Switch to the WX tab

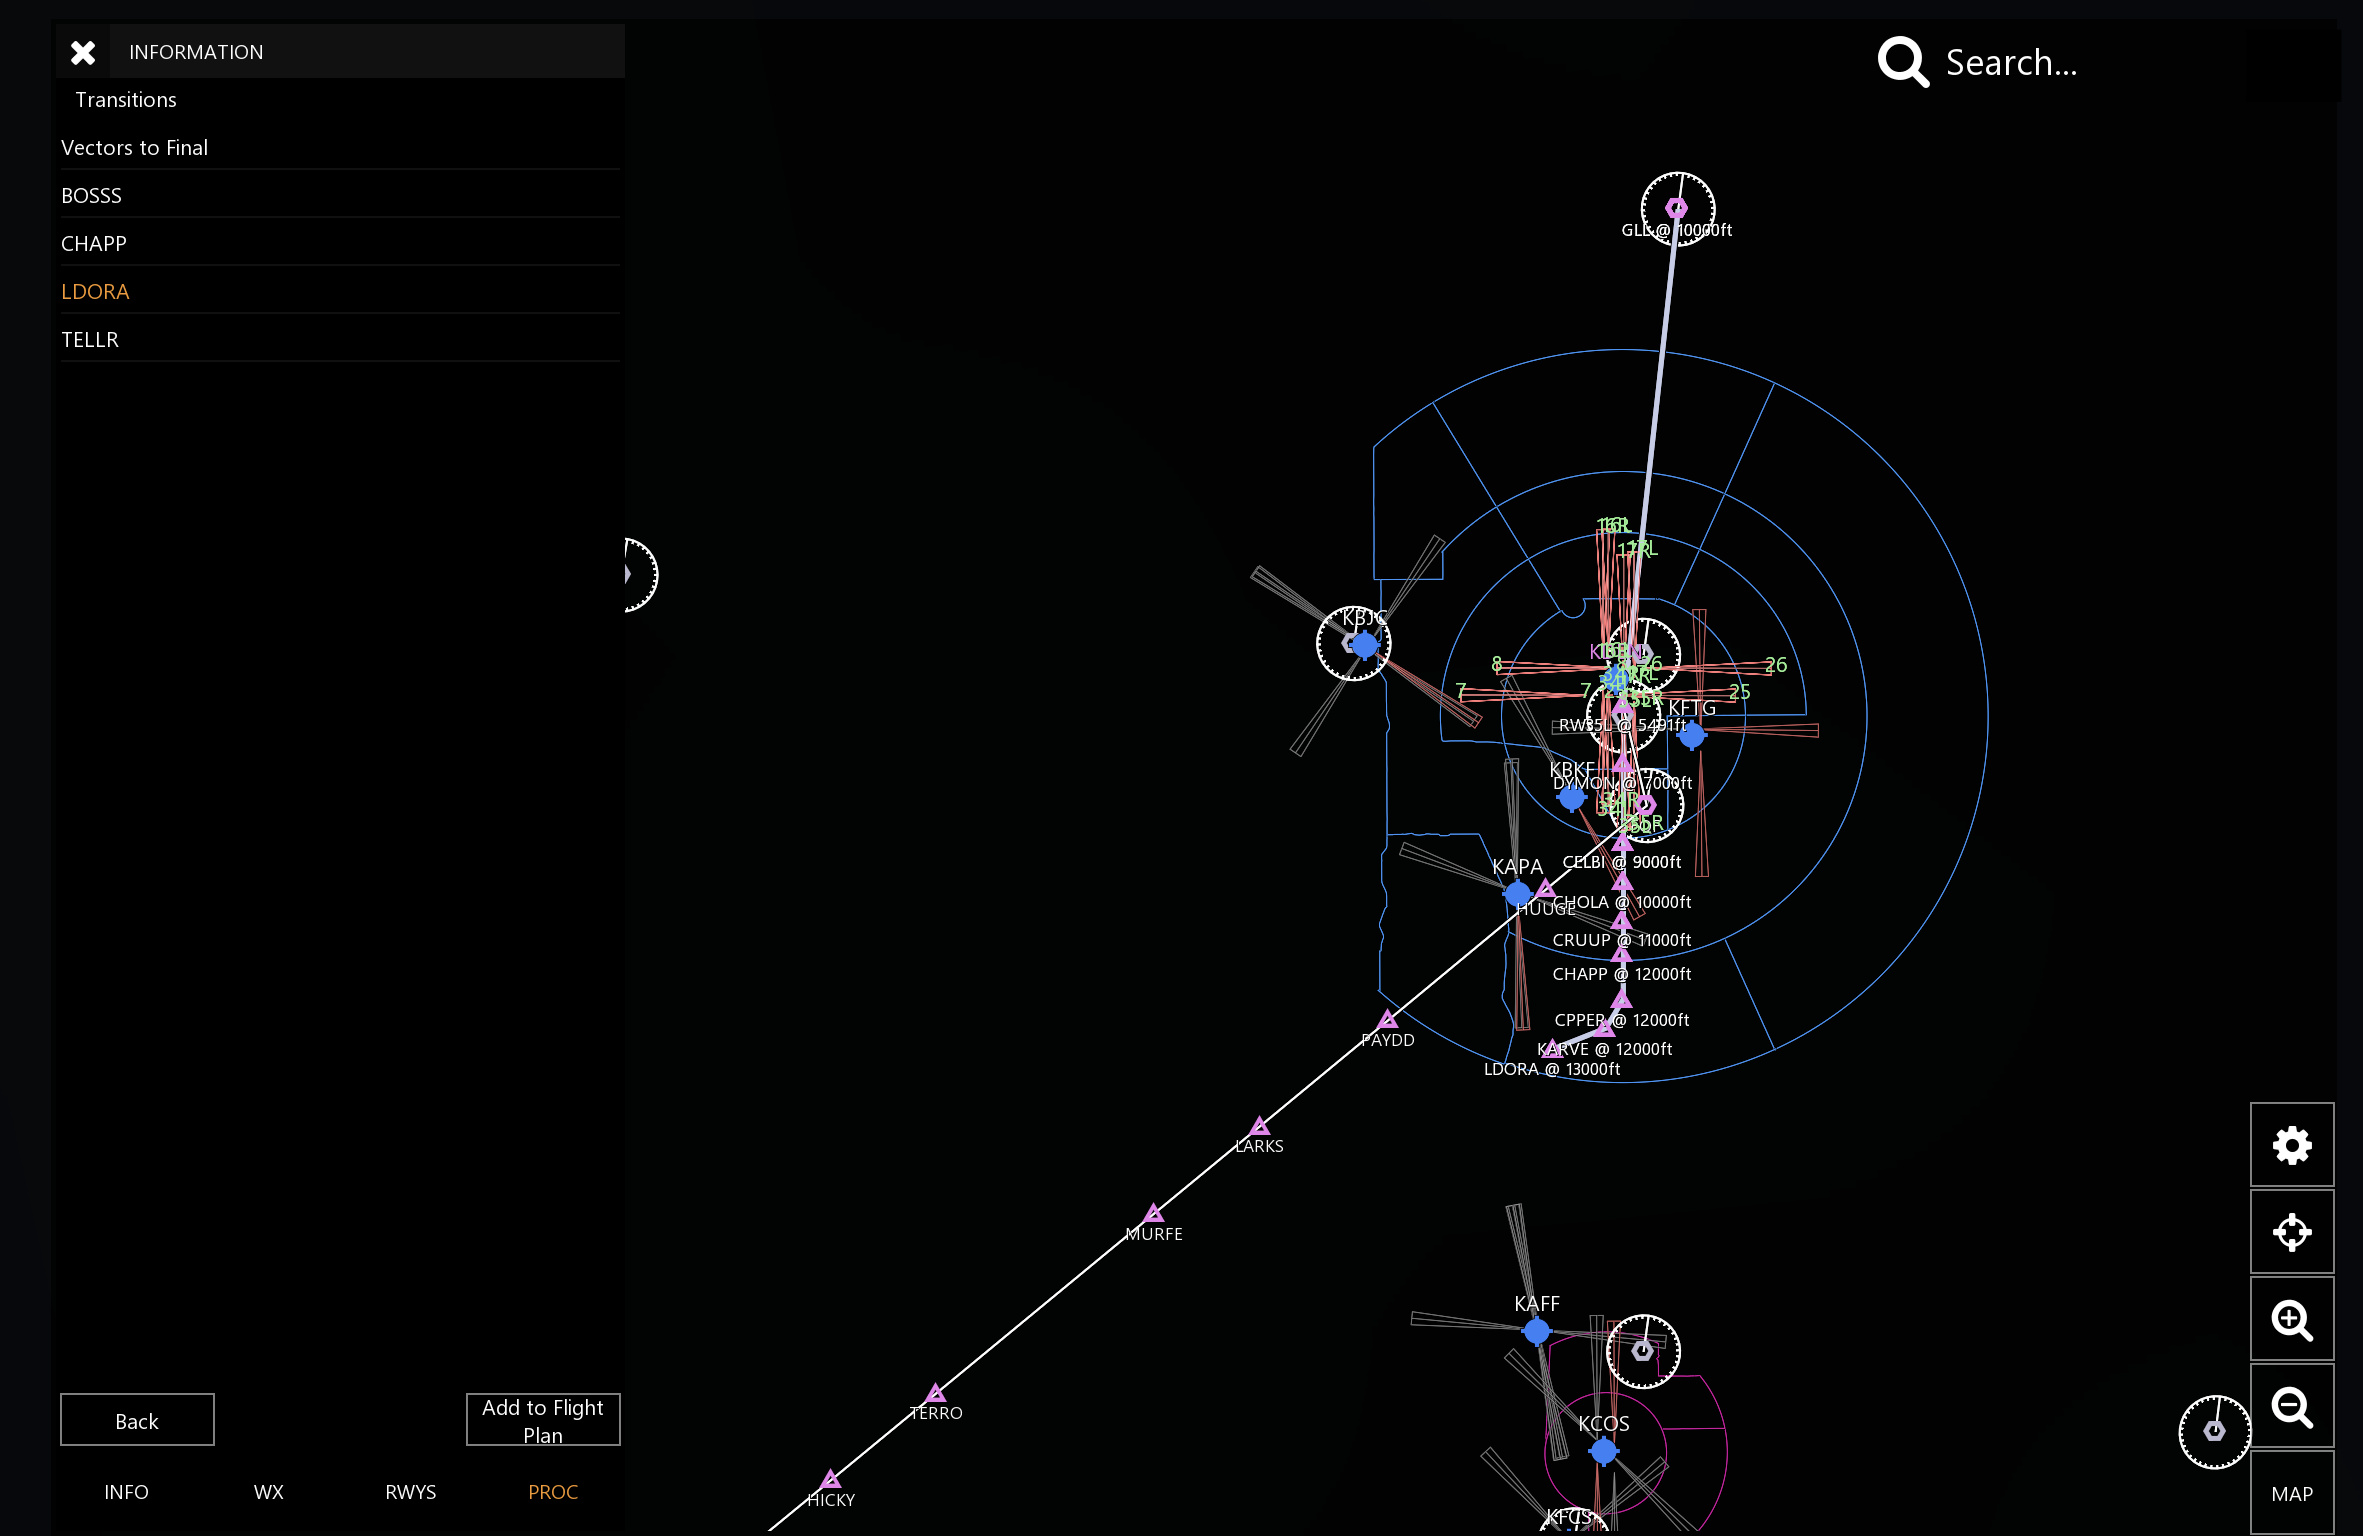[268, 1491]
